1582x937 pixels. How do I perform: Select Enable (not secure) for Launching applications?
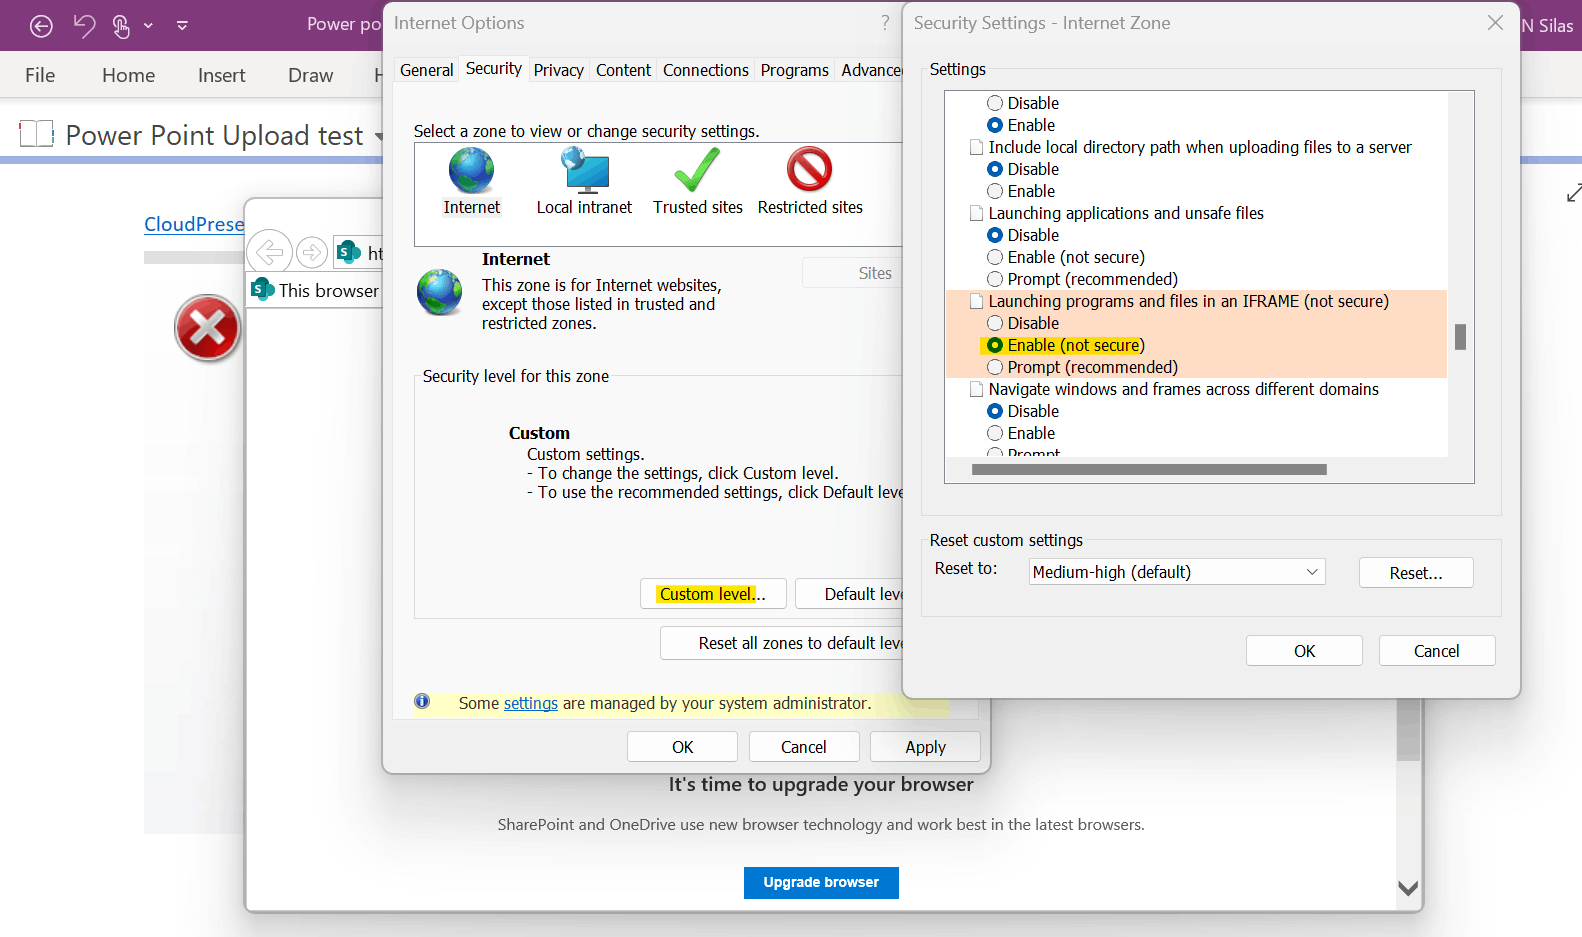(995, 257)
